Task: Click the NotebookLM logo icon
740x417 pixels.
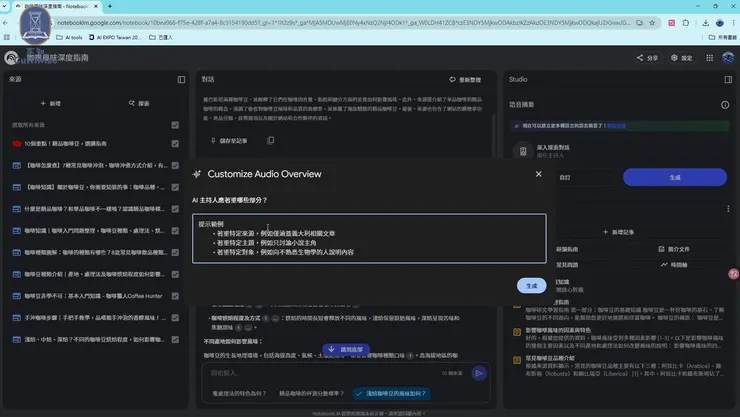Action: 11,58
